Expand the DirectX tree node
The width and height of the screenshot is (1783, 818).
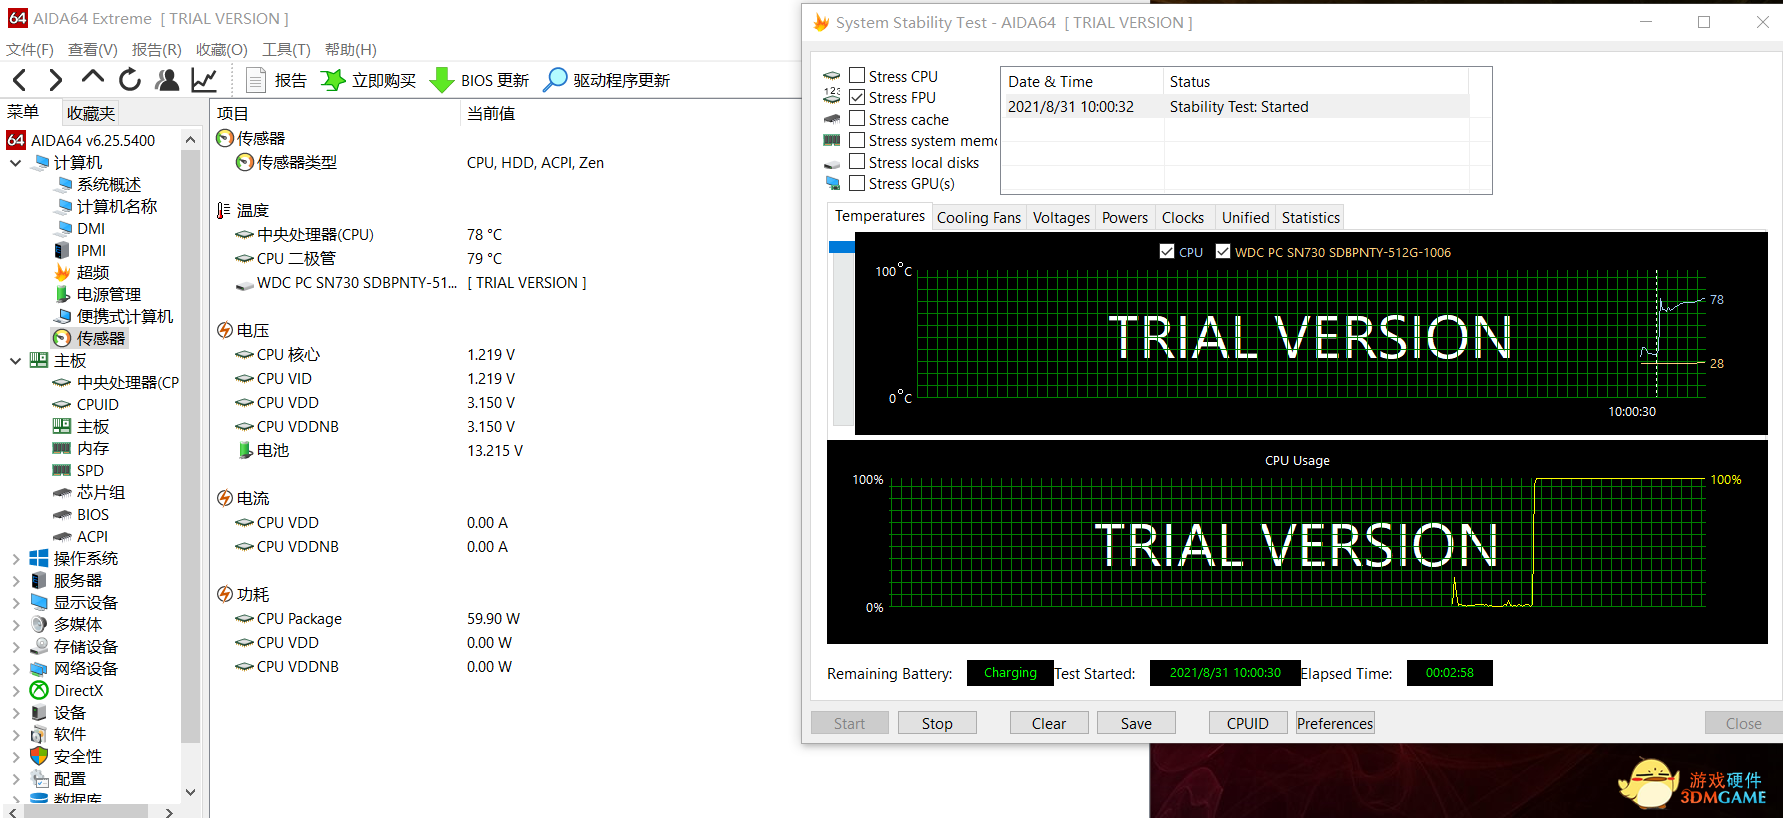(15, 691)
